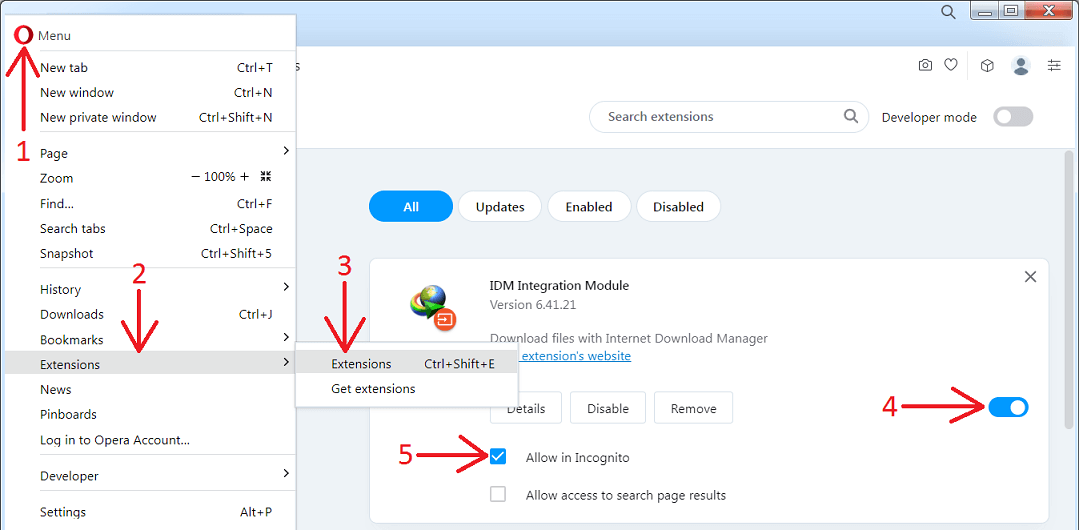
Task: Open the snapshot camera icon in toolbar
Action: click(x=925, y=65)
